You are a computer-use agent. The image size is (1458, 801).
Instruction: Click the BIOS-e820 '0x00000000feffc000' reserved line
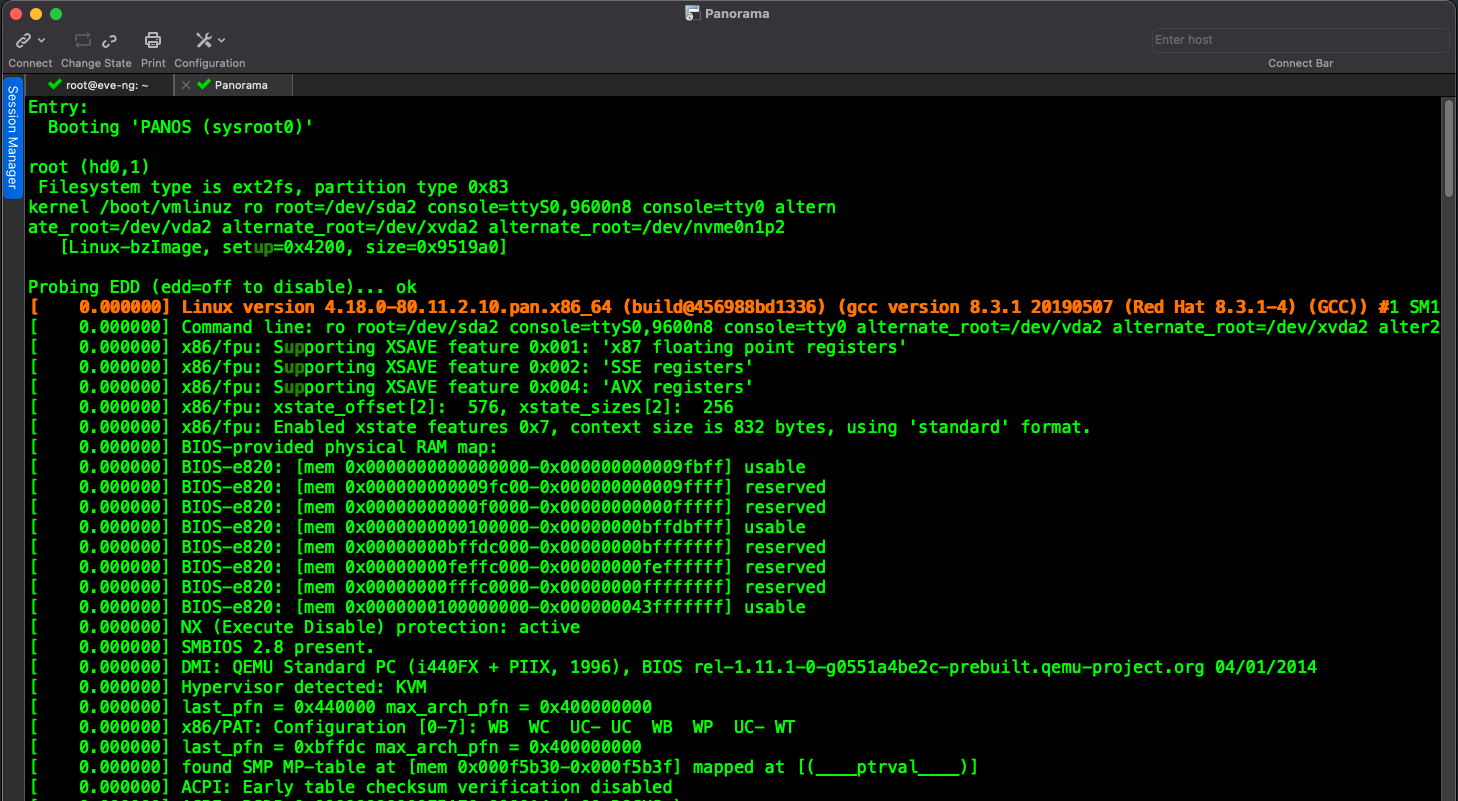tap(427, 567)
